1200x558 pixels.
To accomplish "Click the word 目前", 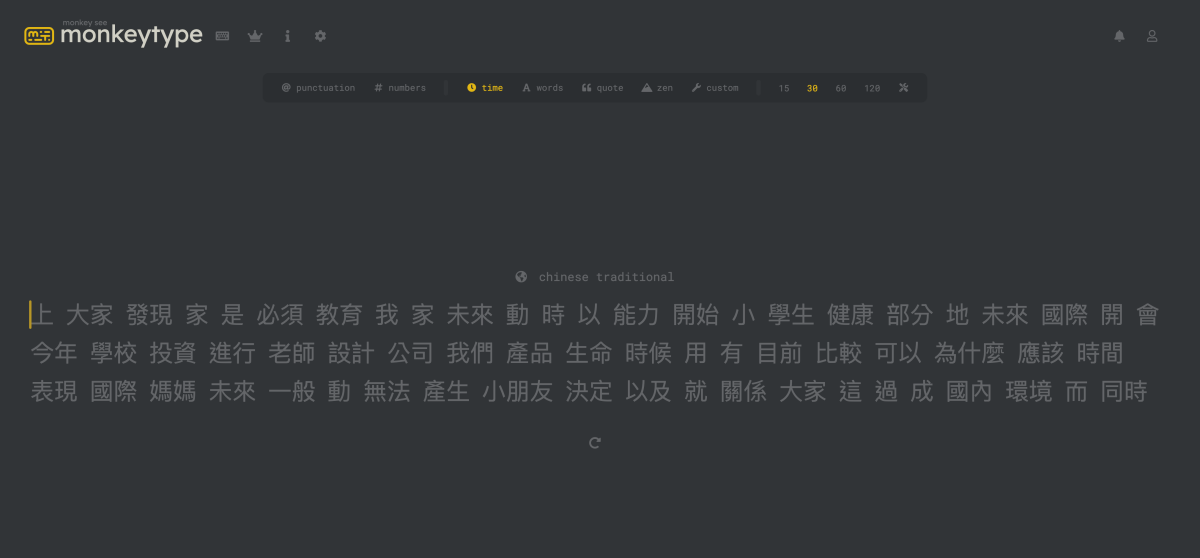I will click(x=780, y=353).
